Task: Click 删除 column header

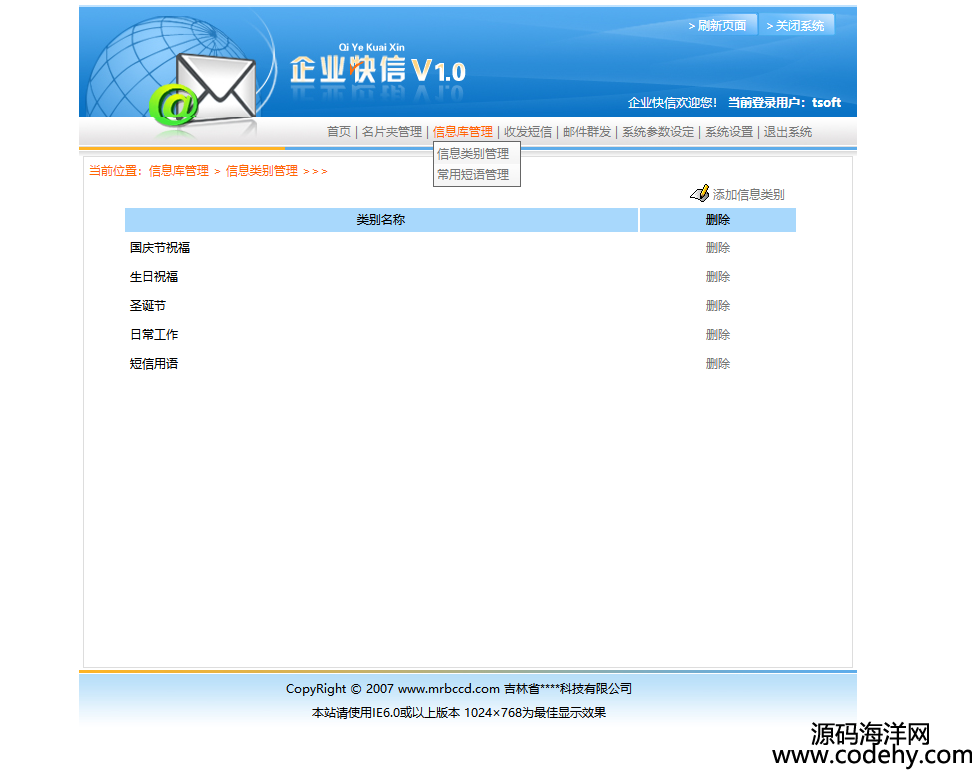Action: (718, 220)
